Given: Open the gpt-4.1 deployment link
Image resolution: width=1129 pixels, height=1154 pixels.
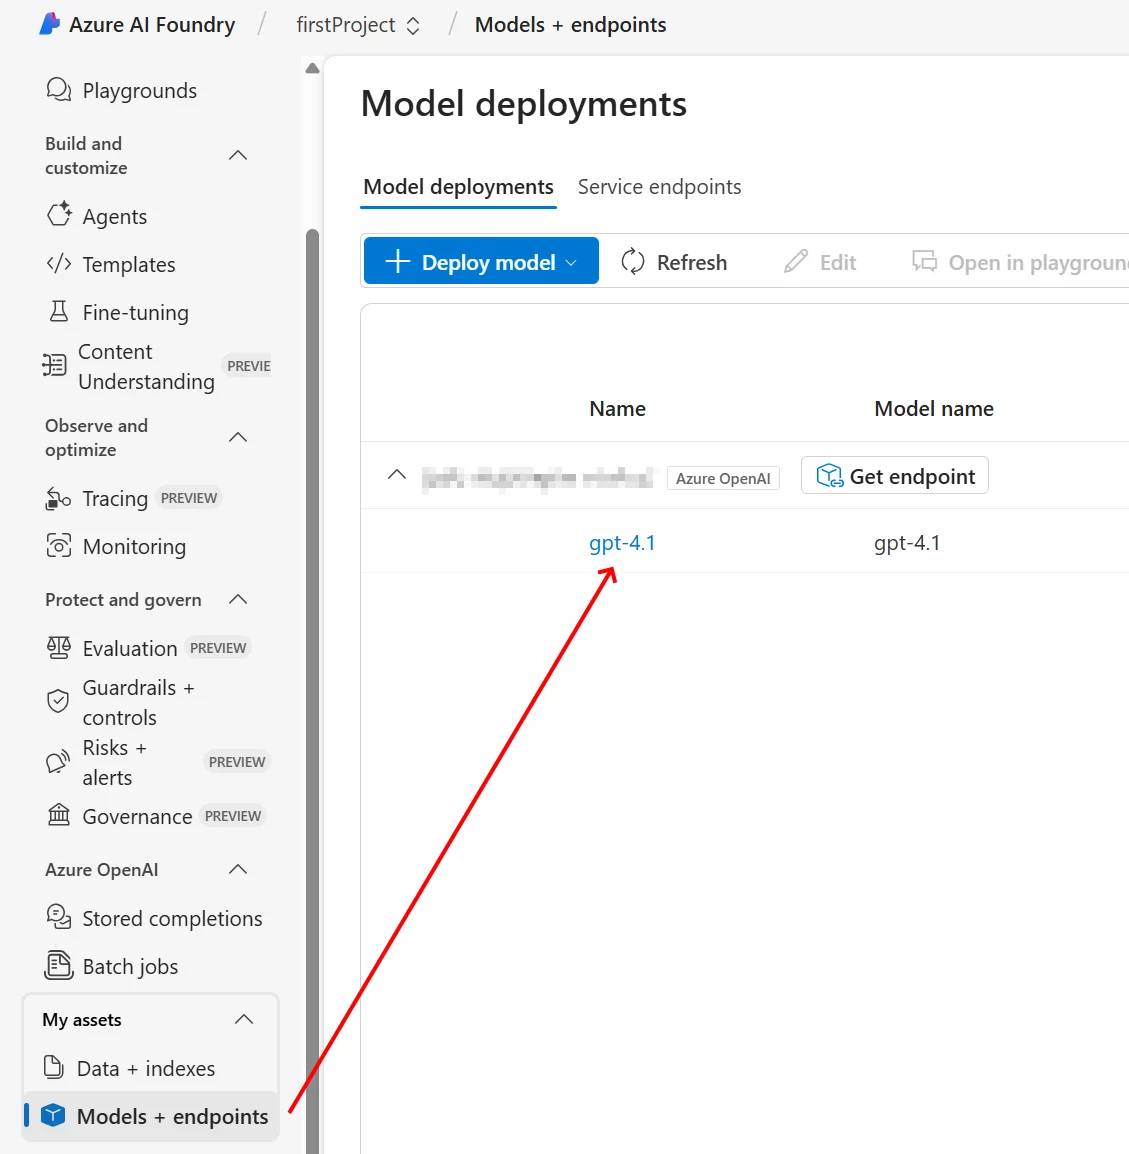Looking at the screenshot, I should coord(622,543).
